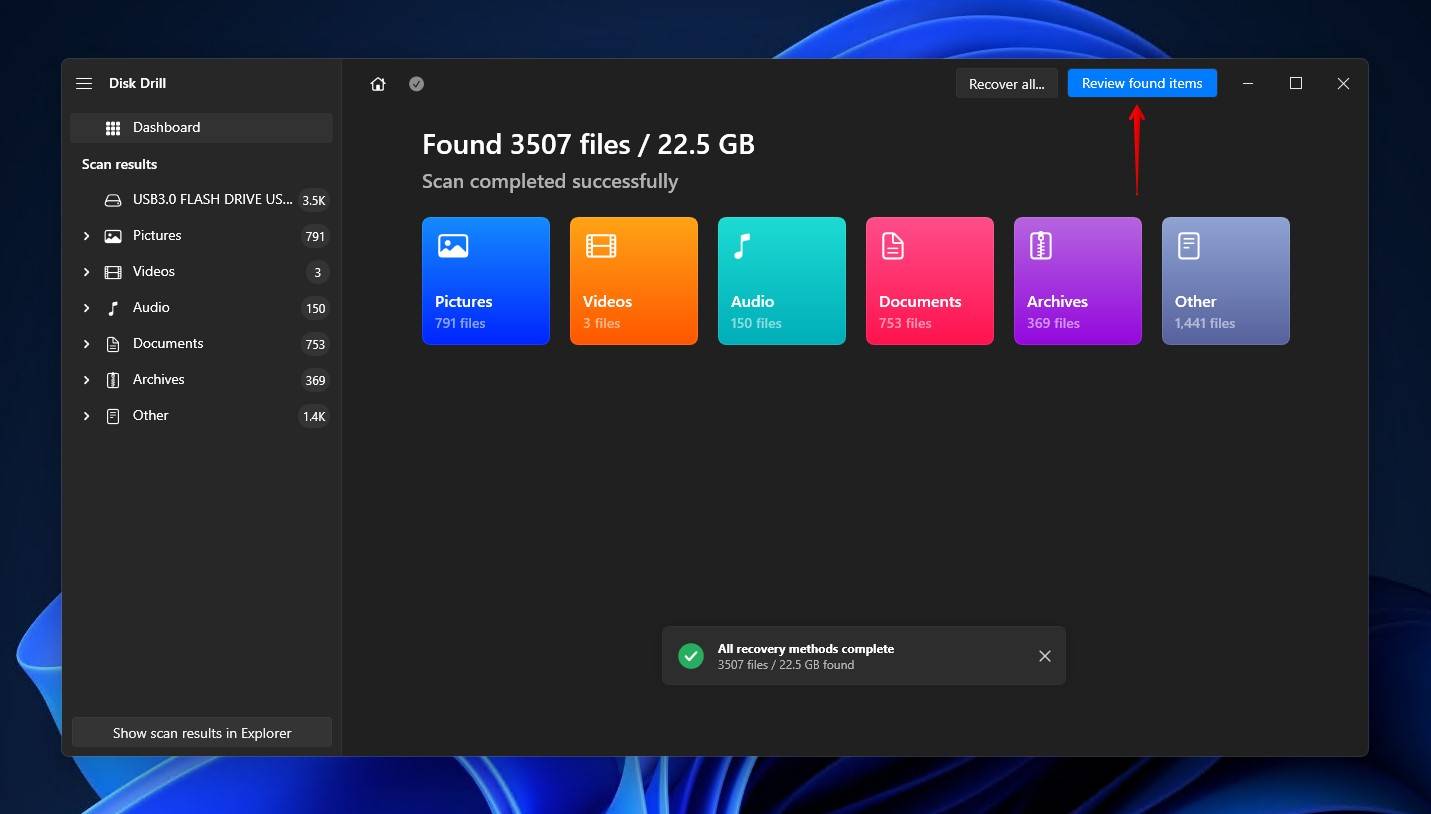This screenshot has width=1431, height=814.
Task: Click the Pictures icon in sidebar tree
Action: pyautogui.click(x=113, y=236)
